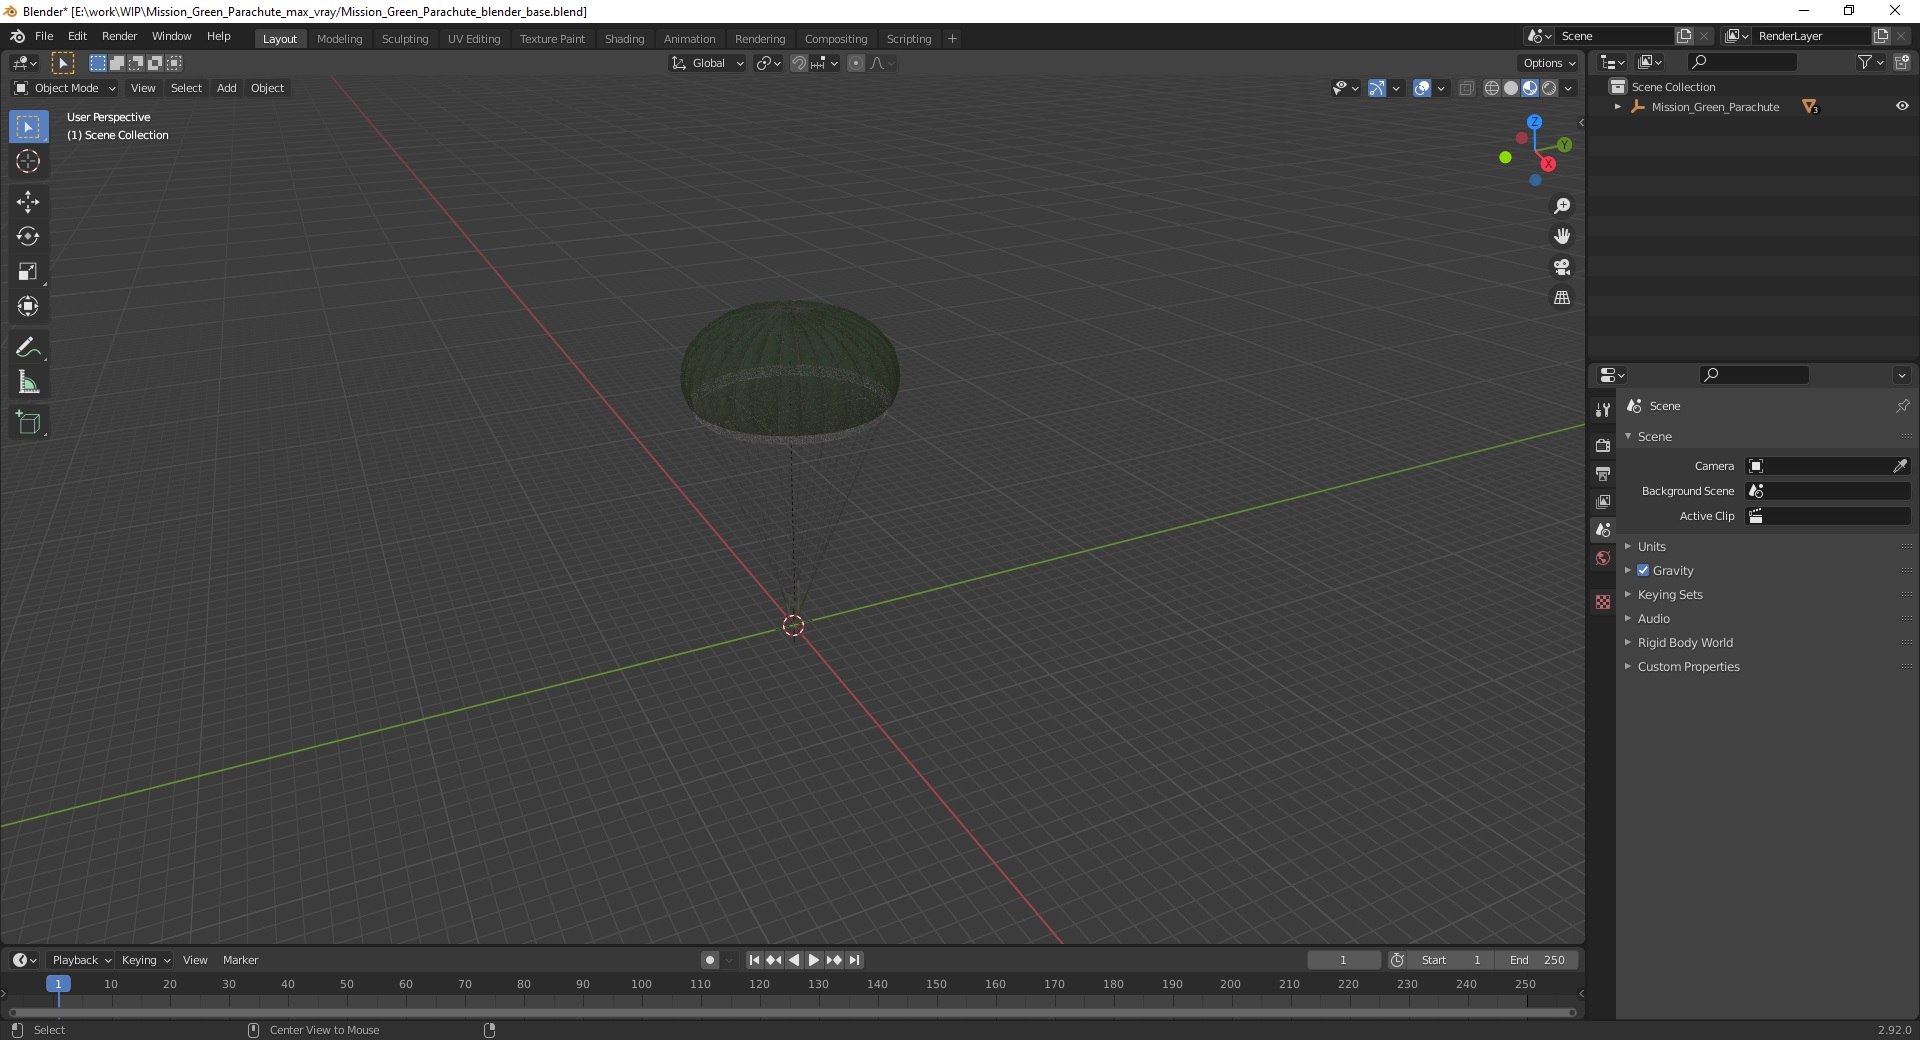Expand Mission_Green_Parachute in the outliner
The width and height of the screenshot is (1920, 1040).
click(1618, 106)
